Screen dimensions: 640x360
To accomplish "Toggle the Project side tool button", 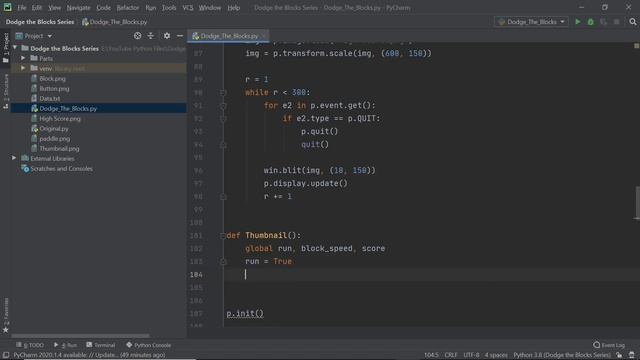I will pyautogui.click(x=6, y=48).
